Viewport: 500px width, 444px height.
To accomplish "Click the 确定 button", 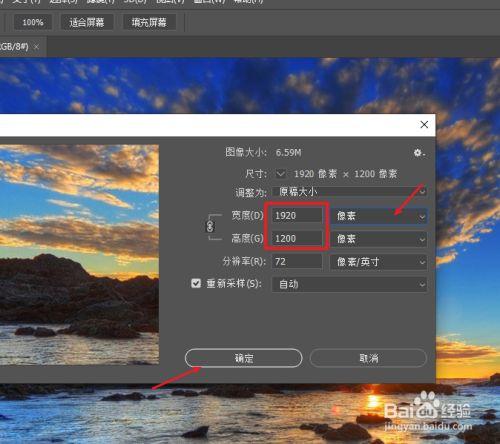I will point(244,358).
